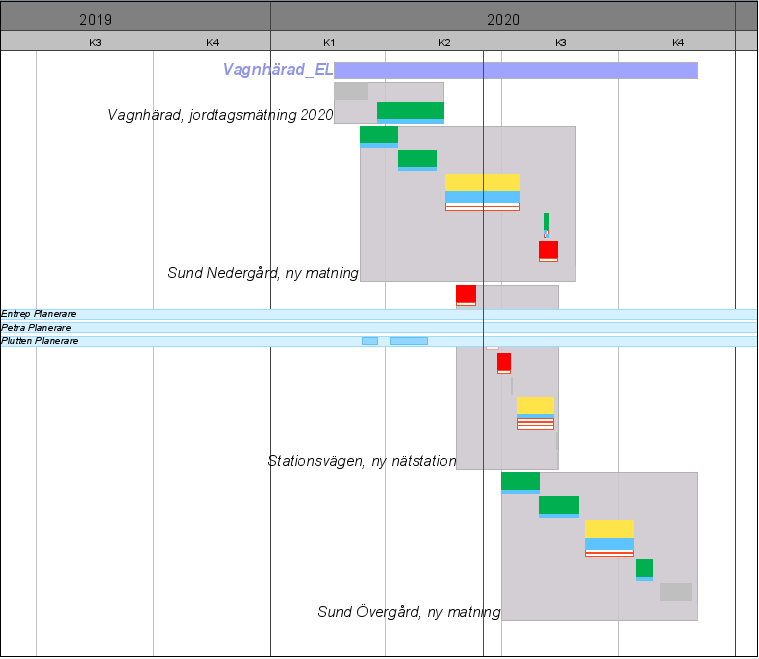Select second green task in Sund Övergård
759x659 pixels.
[559, 507]
